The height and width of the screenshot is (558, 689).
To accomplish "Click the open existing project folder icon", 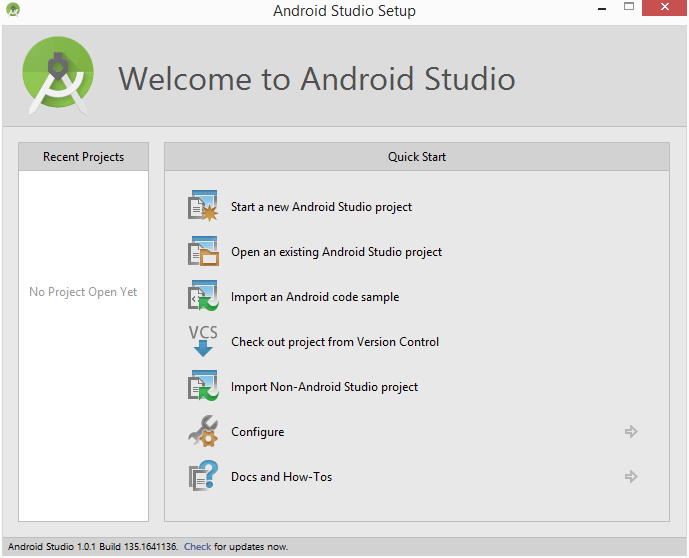I will coord(203,252).
